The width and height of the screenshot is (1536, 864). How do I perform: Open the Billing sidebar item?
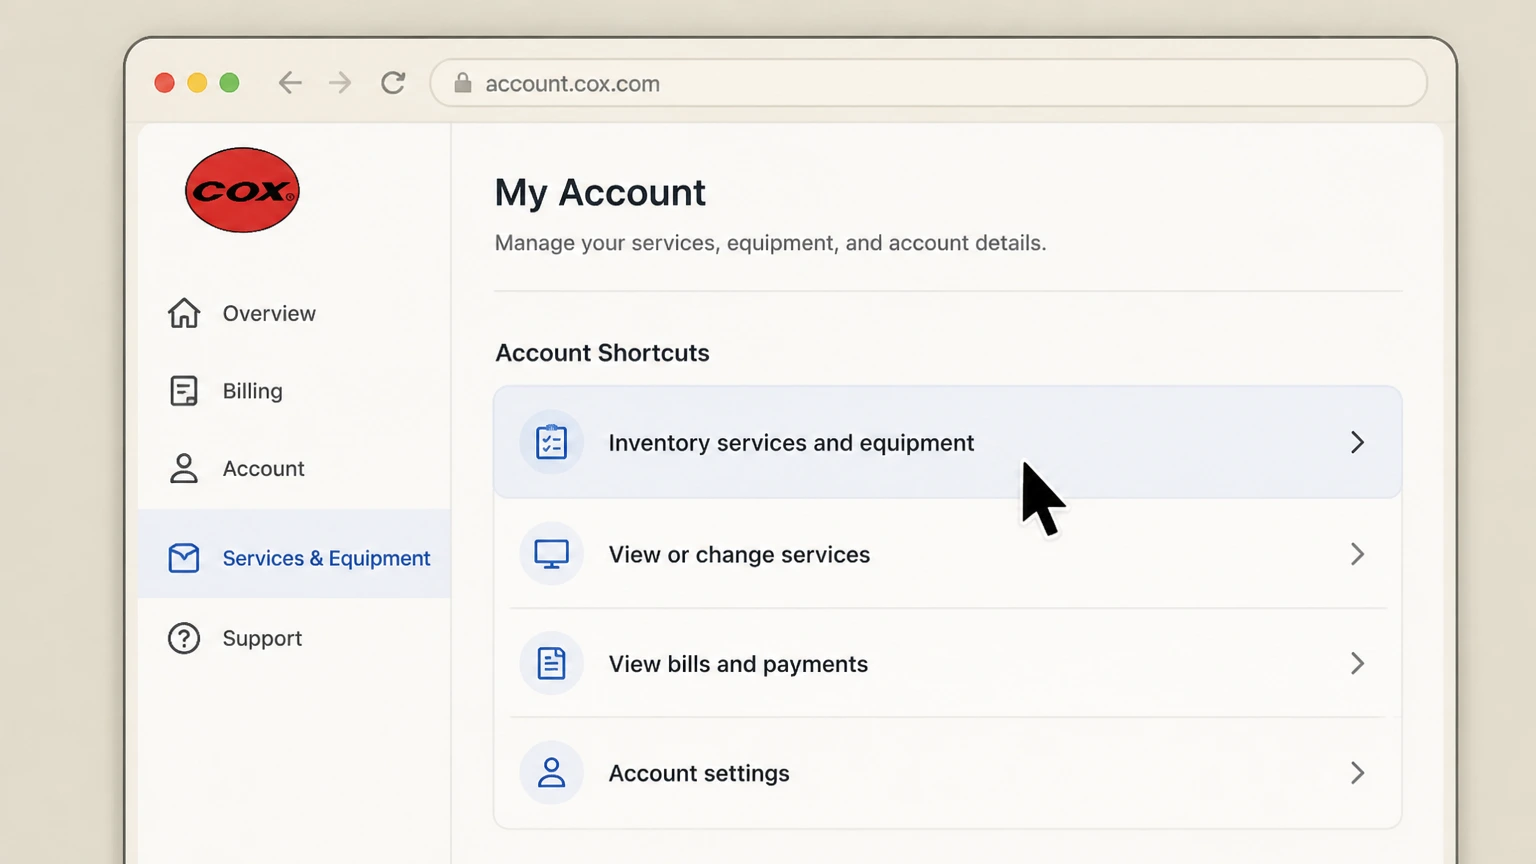pyautogui.click(x=294, y=391)
